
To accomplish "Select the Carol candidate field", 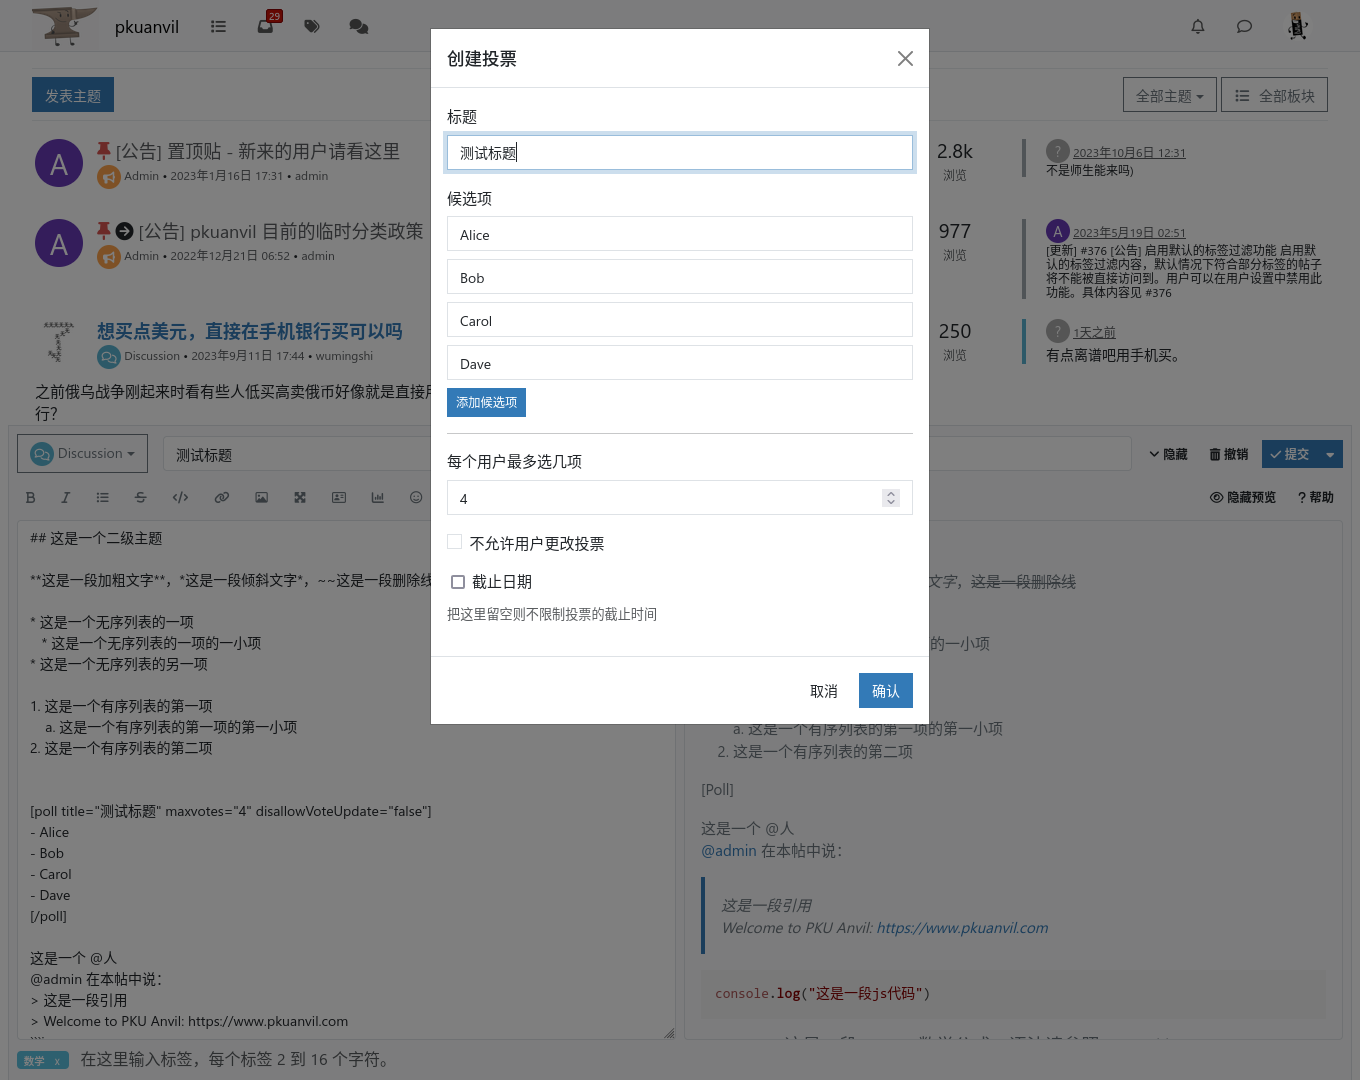I will [680, 320].
